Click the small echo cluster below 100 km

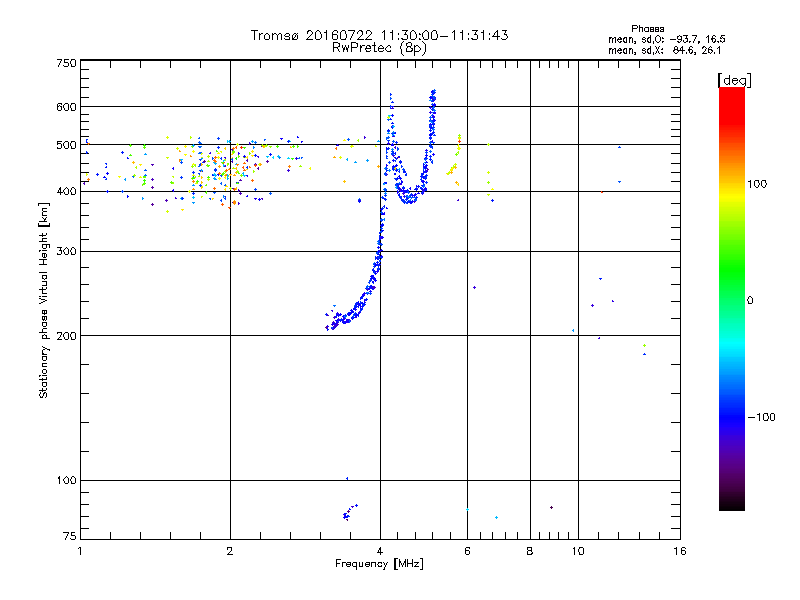[x=349, y=512]
